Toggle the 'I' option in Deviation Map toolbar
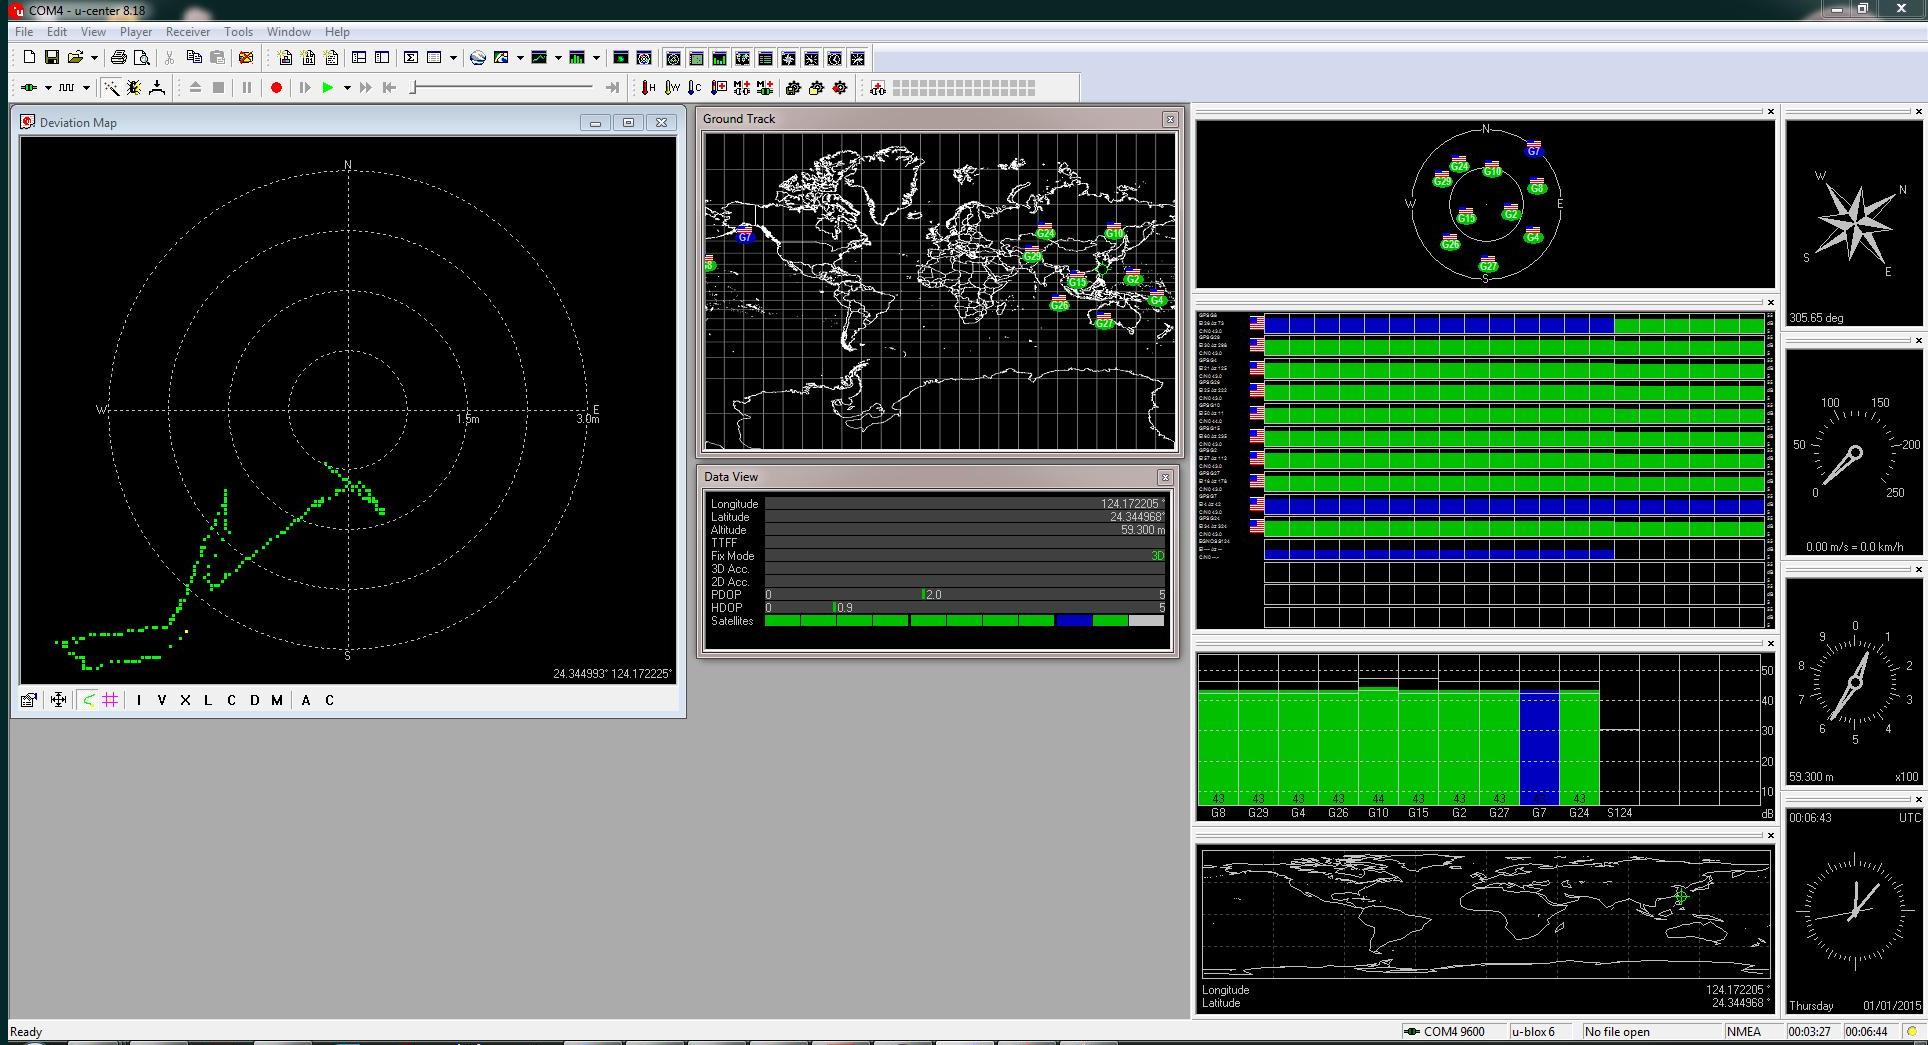The image size is (1928, 1045). click(139, 700)
